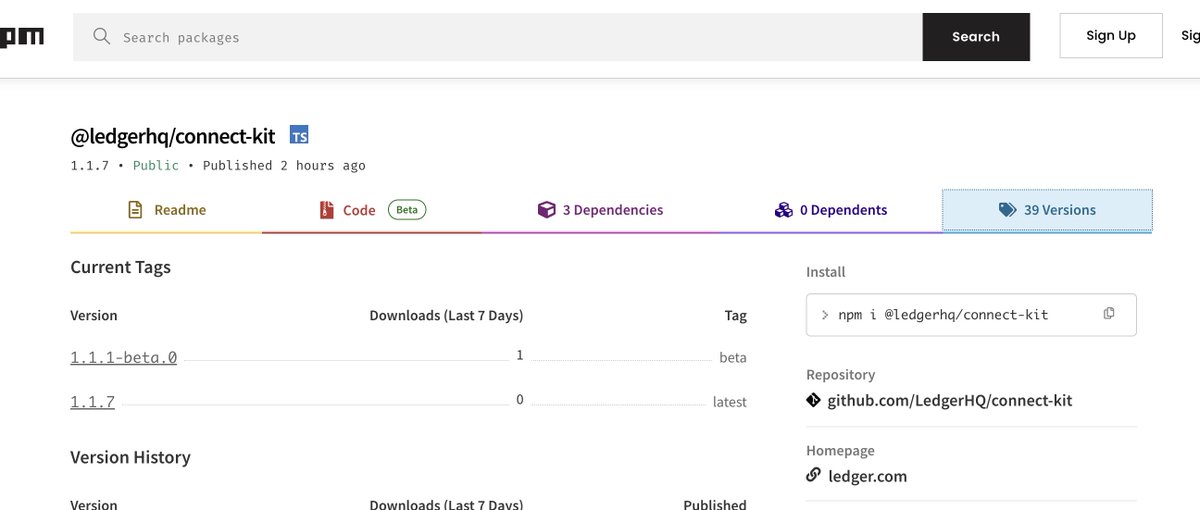Click the Code file icon
Image resolution: width=1200 pixels, height=510 pixels.
pos(326,210)
